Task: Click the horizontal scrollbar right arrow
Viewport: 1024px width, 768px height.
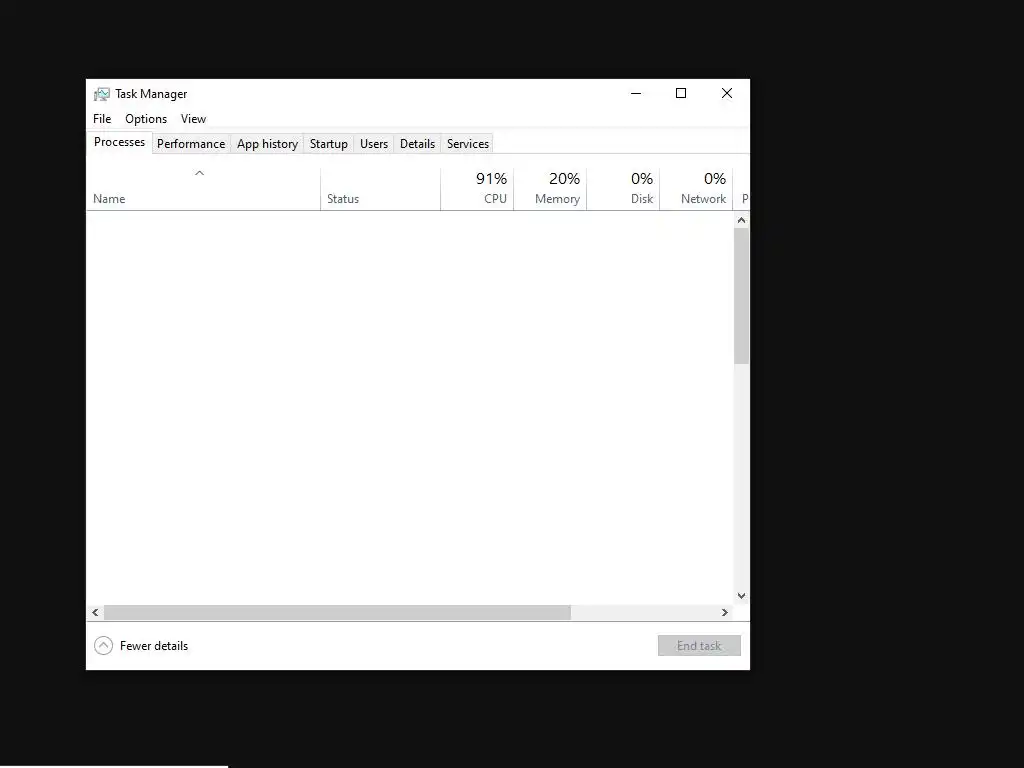Action: (725, 613)
